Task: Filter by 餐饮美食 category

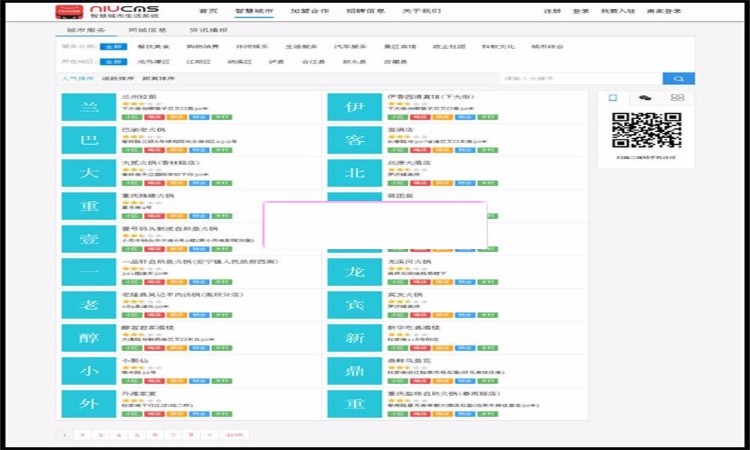Action: tap(153, 47)
